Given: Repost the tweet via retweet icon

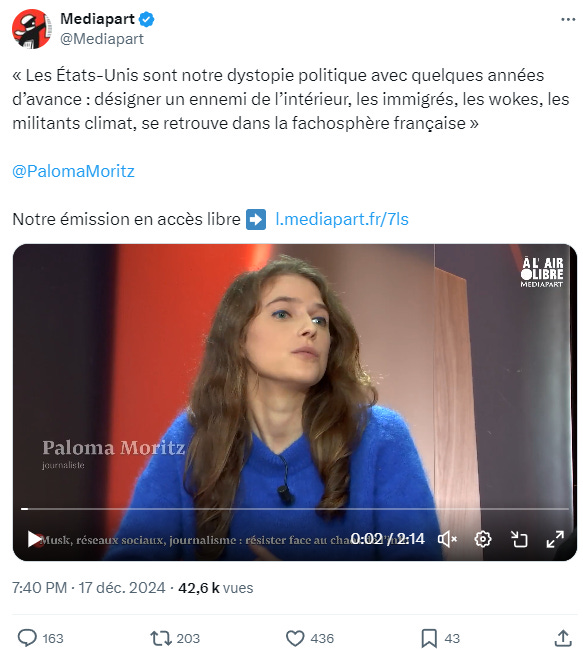Looking at the screenshot, I should click(x=161, y=638).
